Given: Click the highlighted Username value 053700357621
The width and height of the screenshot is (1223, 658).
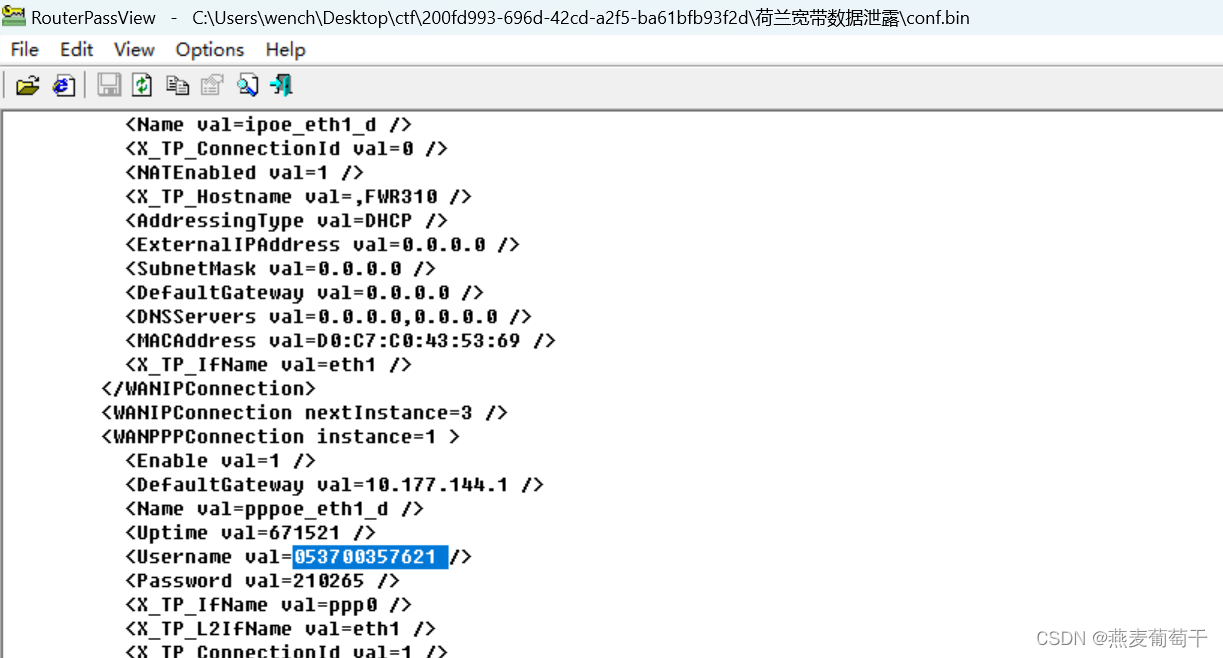Looking at the screenshot, I should (x=370, y=556).
